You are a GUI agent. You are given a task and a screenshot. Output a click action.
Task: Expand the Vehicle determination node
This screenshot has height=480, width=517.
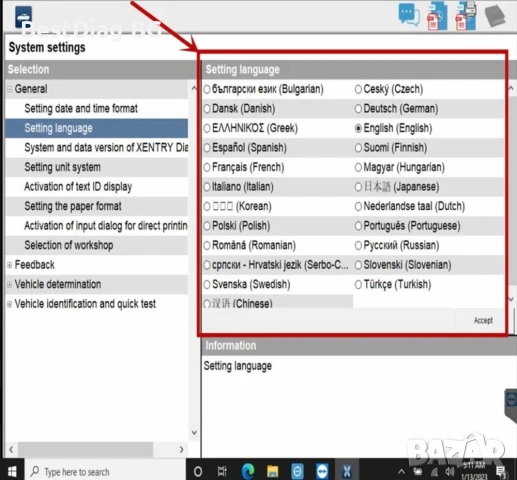(x=10, y=285)
